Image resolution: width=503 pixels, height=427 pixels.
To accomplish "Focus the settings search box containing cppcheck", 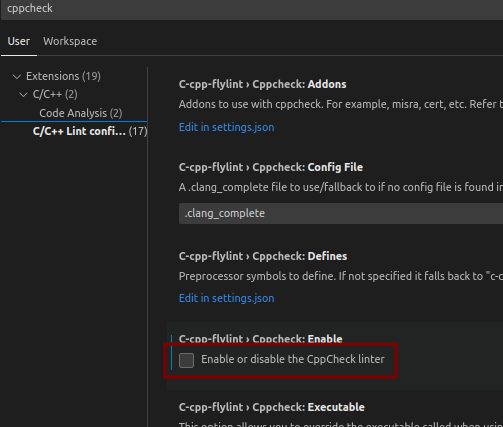I will click(x=252, y=9).
